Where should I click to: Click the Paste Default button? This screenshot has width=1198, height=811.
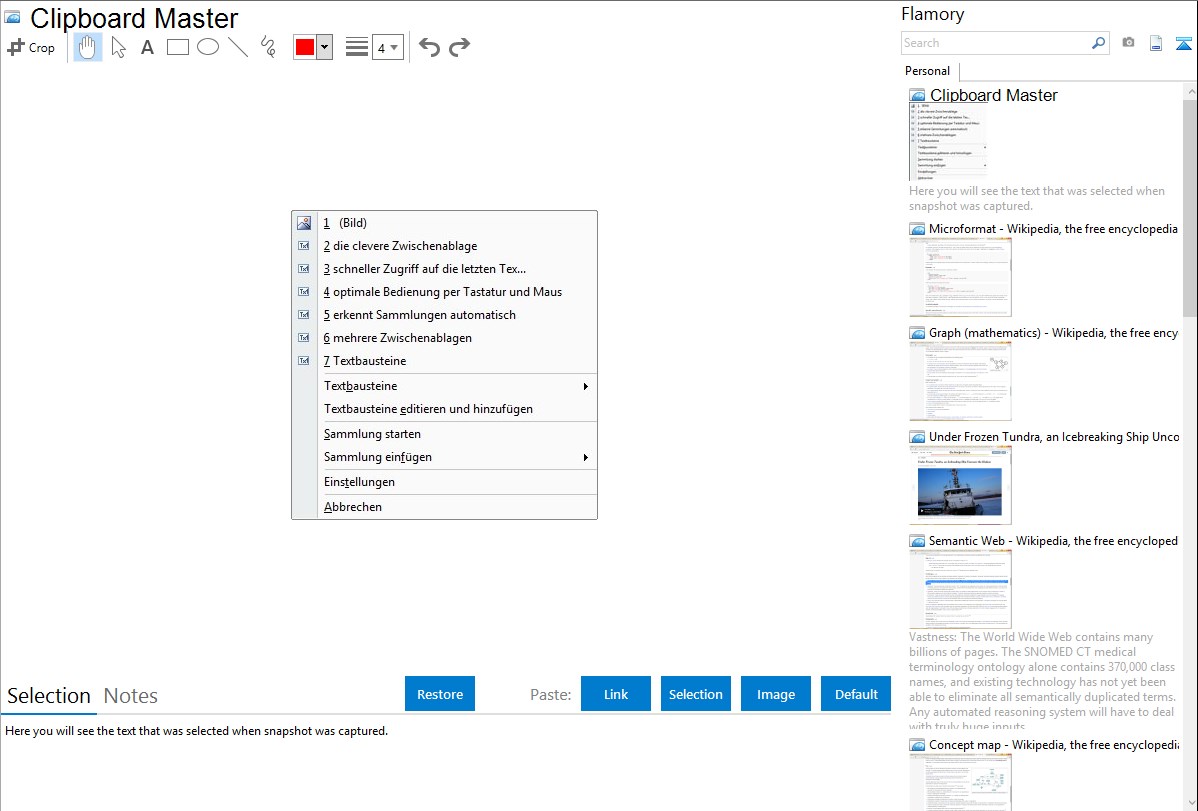click(x=856, y=694)
